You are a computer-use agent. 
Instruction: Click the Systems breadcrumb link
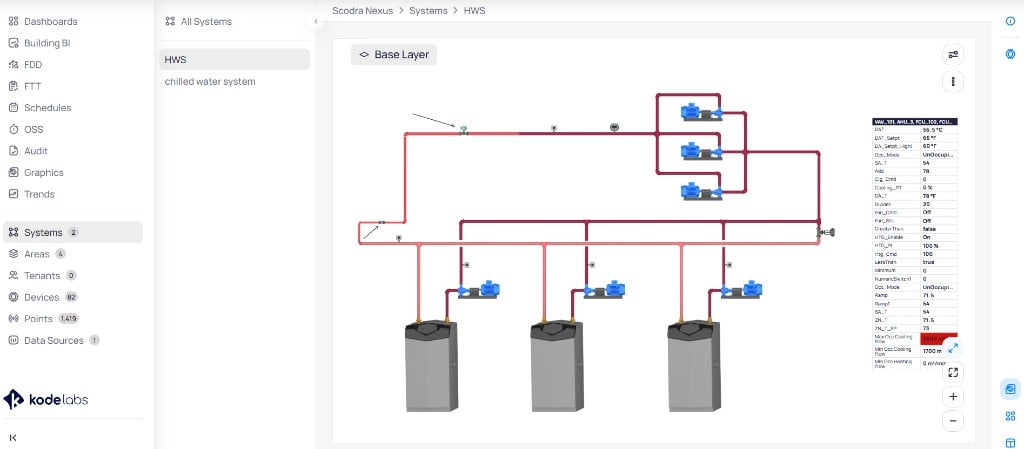(x=428, y=10)
